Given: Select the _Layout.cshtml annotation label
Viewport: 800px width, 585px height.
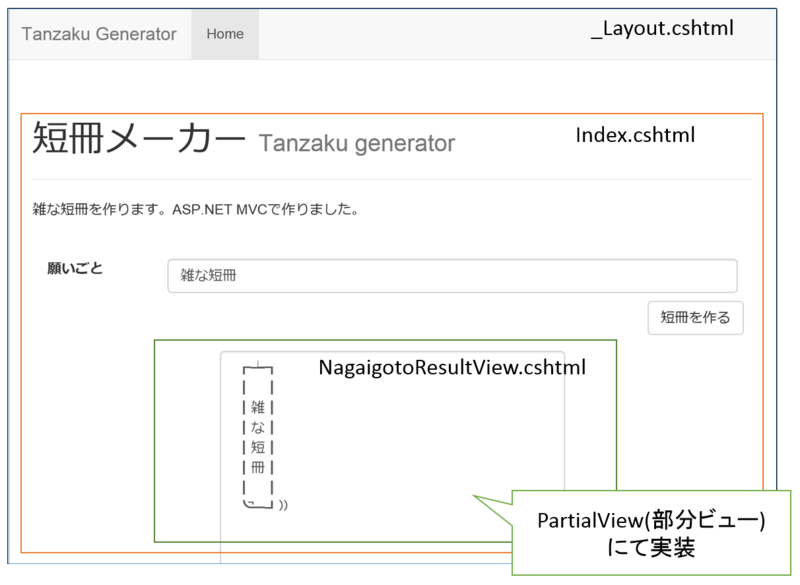Looking at the screenshot, I should pos(662,30).
